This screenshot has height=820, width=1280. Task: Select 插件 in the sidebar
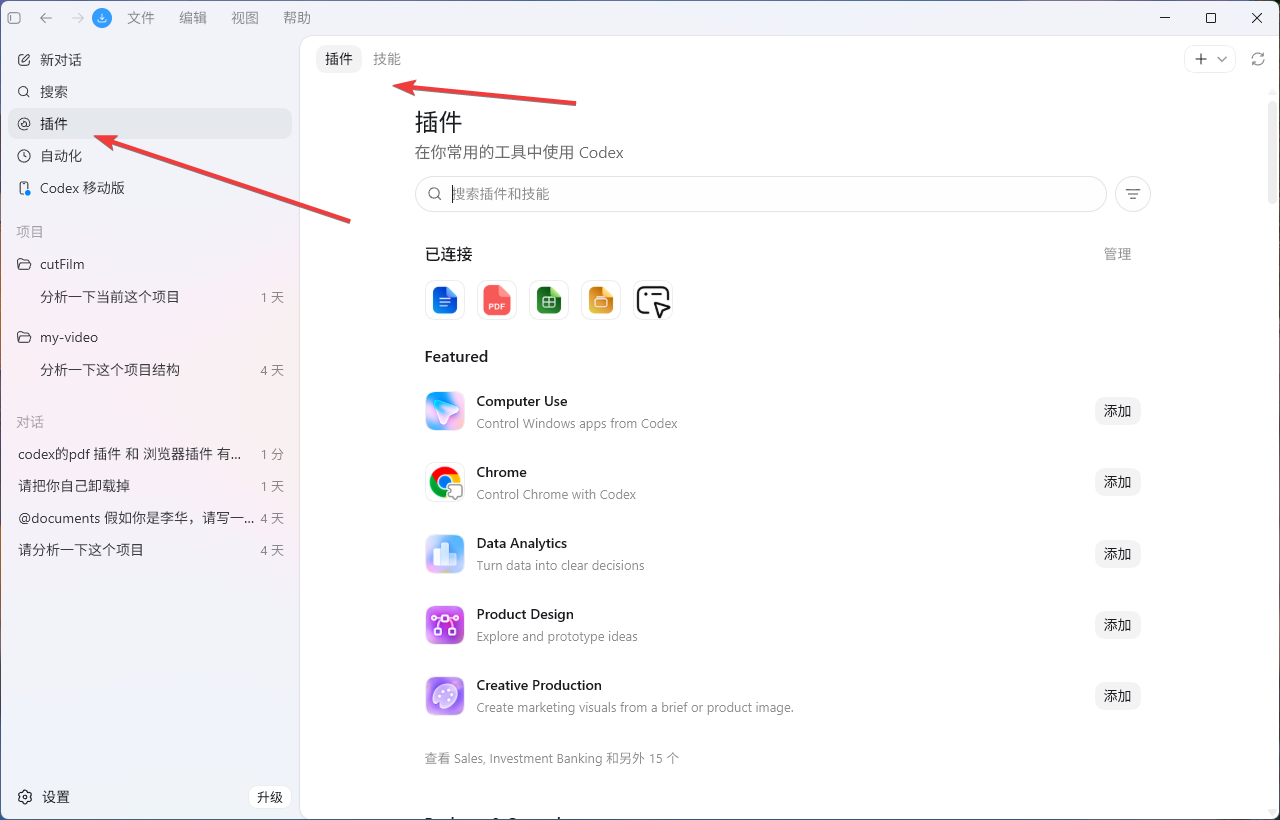[x=150, y=124]
